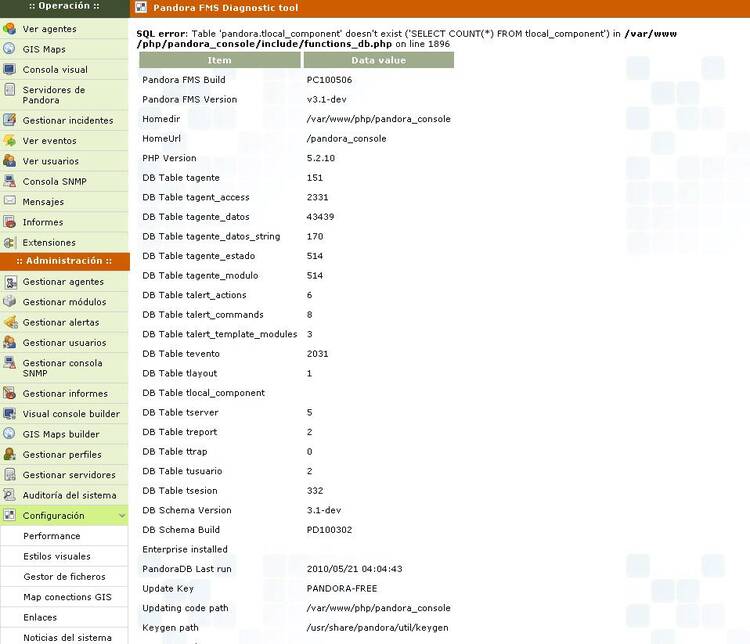Screen dimensions: 750x644
Task: Click the Ver eventos icon
Action: point(10,141)
